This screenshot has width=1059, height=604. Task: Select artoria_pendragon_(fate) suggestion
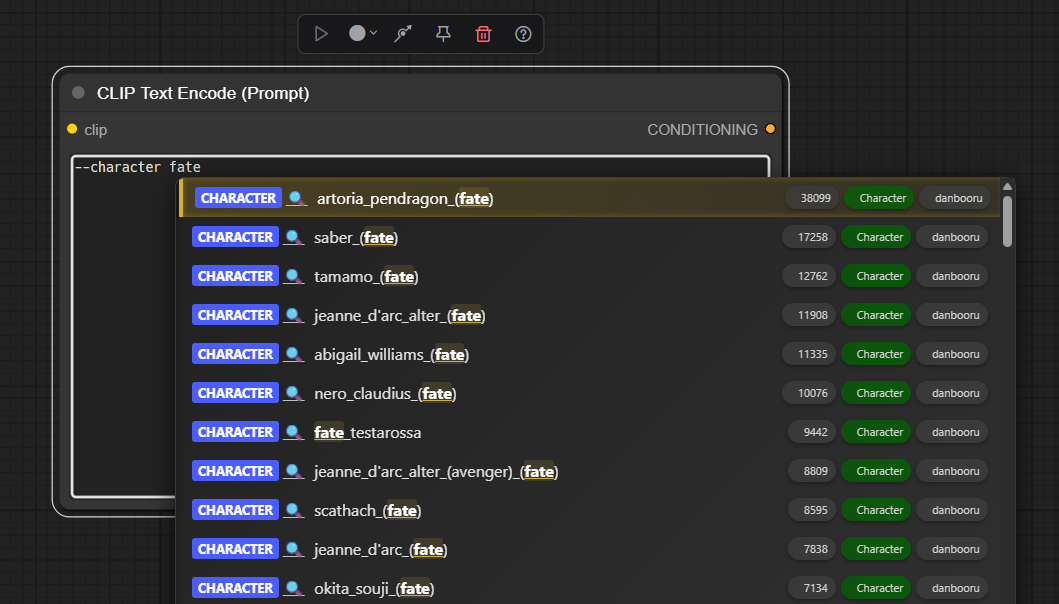pos(589,198)
